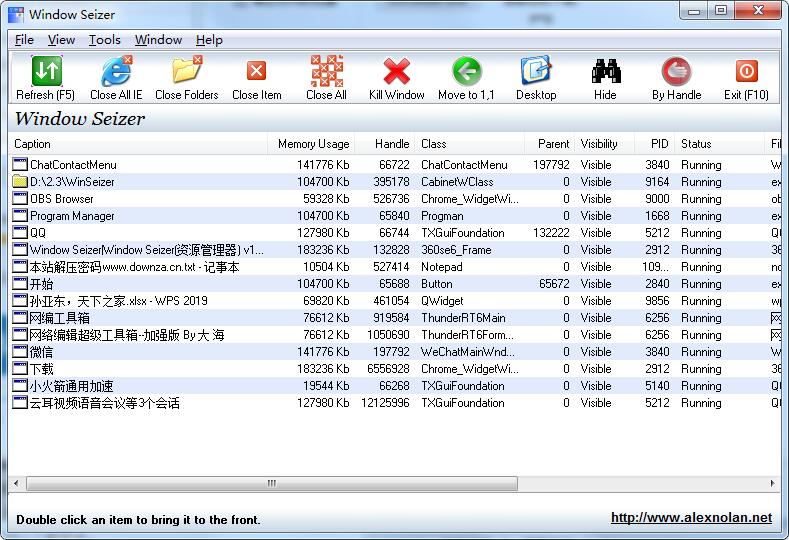Click the window icon beside ChatContactMenu row

pos(20,164)
